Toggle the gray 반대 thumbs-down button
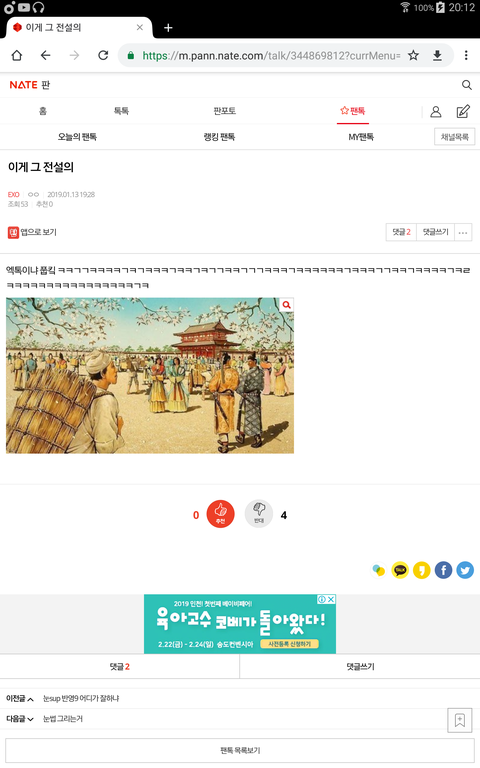The image size is (480, 768). click(x=259, y=514)
